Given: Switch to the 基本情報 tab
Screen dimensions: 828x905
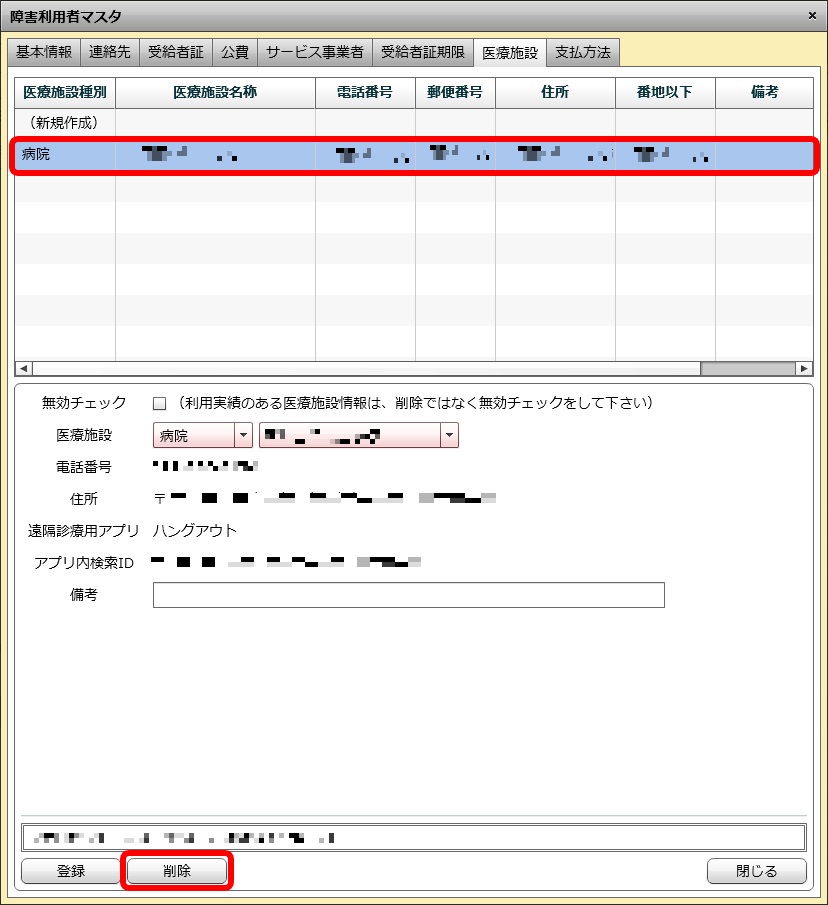Looking at the screenshot, I should pyautogui.click(x=44, y=52).
